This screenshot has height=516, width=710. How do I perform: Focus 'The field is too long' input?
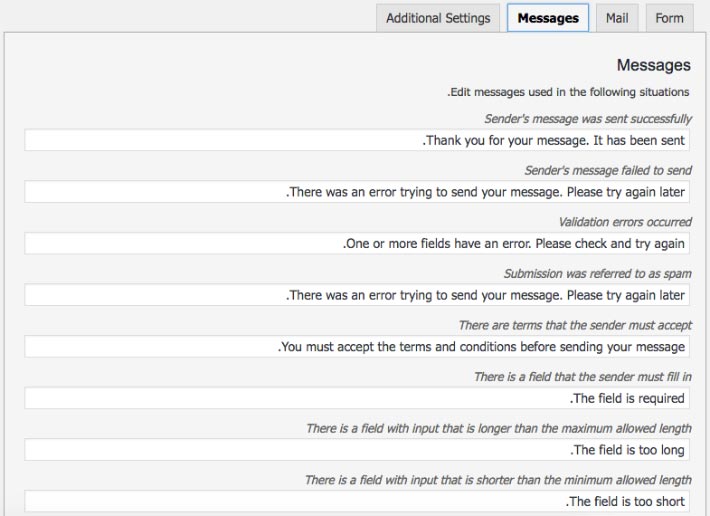point(357,450)
